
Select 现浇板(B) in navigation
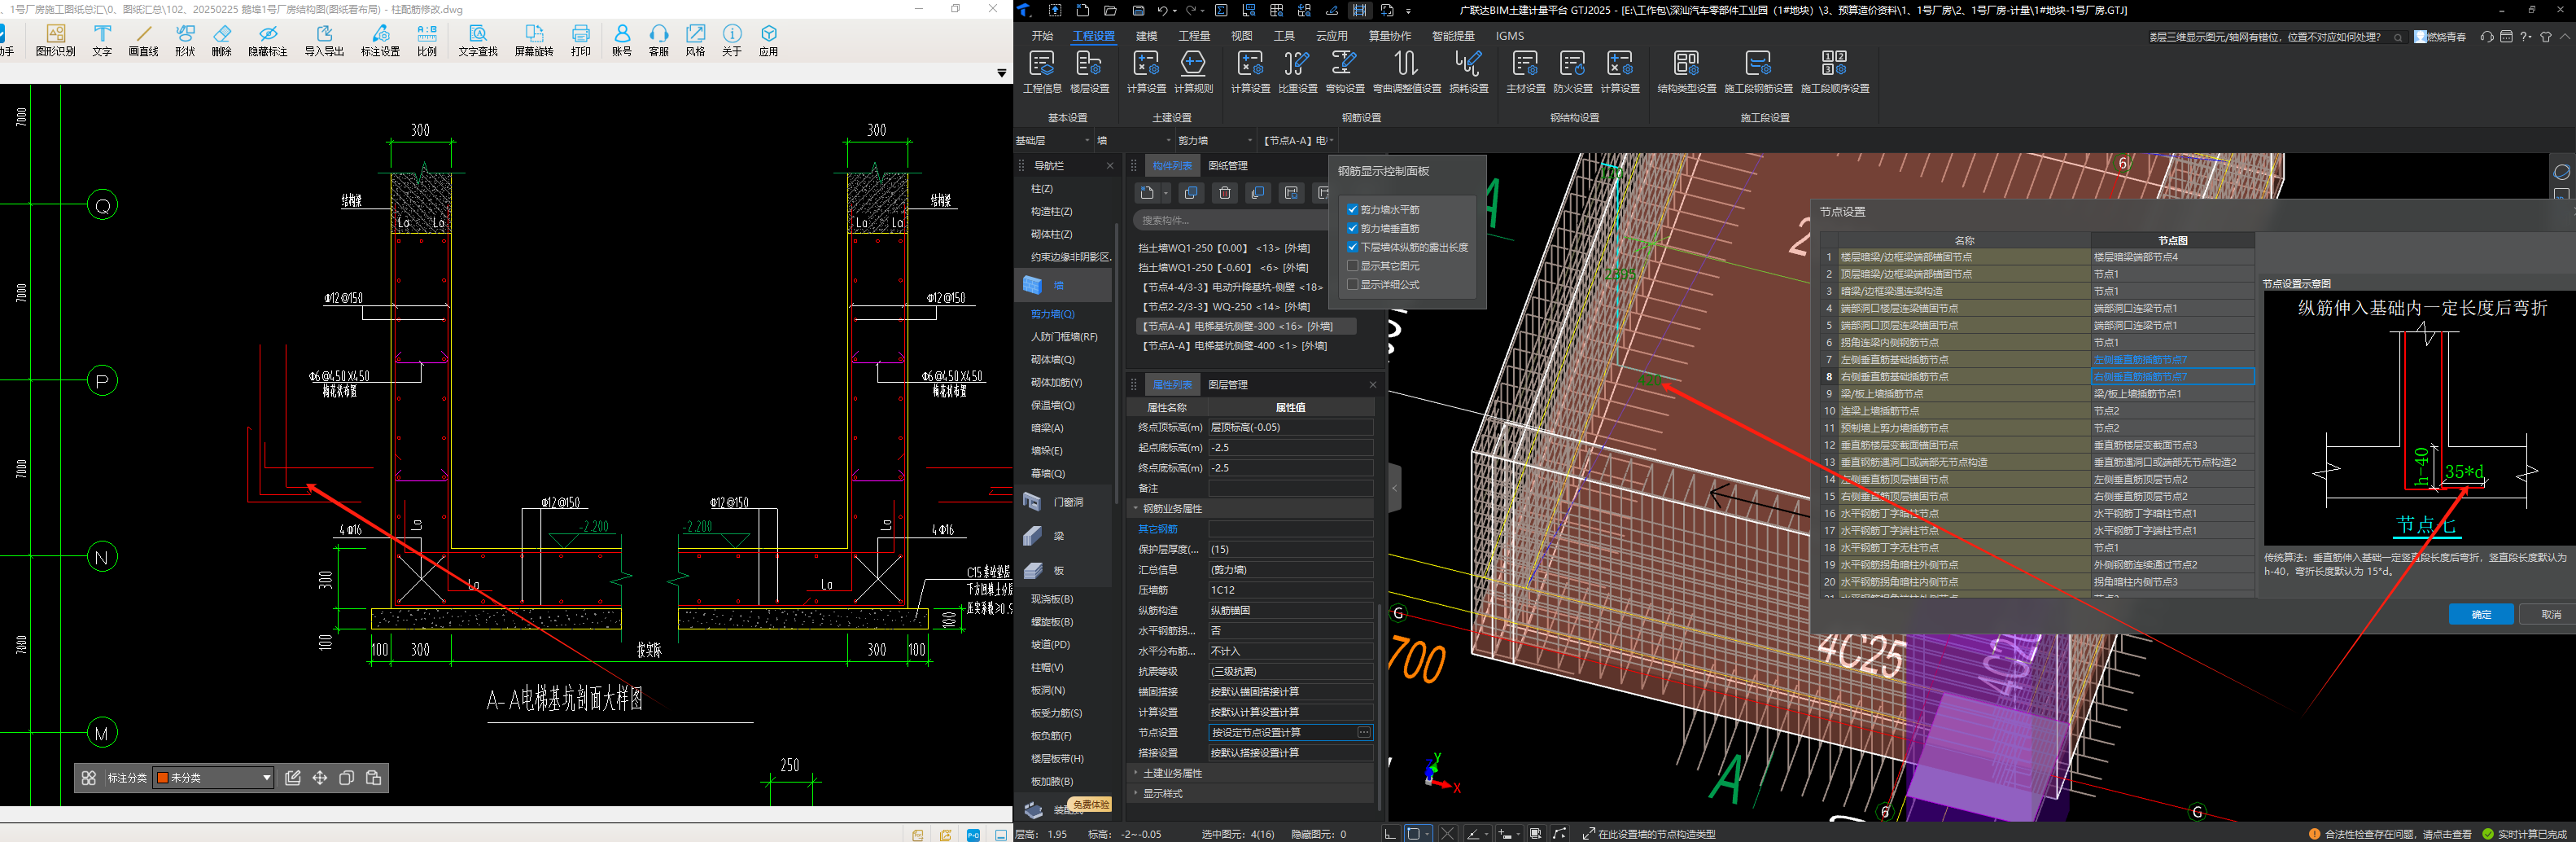pos(1052,599)
